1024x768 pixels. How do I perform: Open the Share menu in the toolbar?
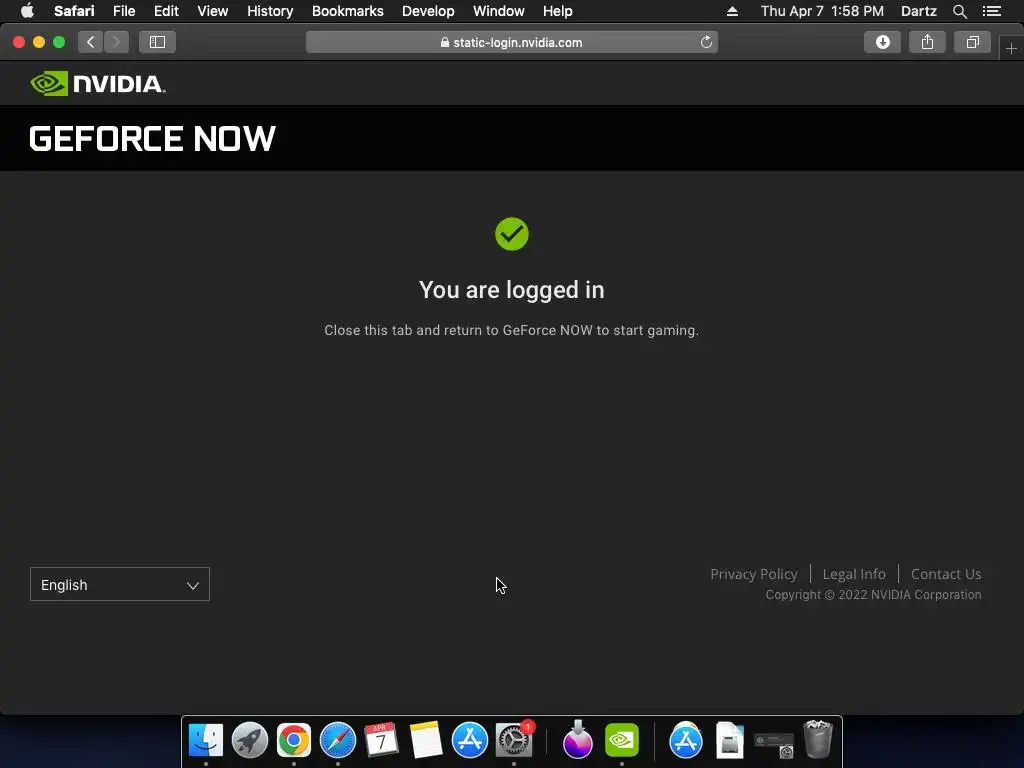pyautogui.click(x=927, y=42)
